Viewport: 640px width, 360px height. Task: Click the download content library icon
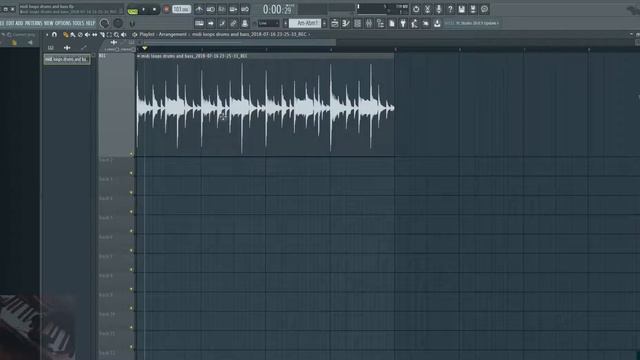[437, 23]
